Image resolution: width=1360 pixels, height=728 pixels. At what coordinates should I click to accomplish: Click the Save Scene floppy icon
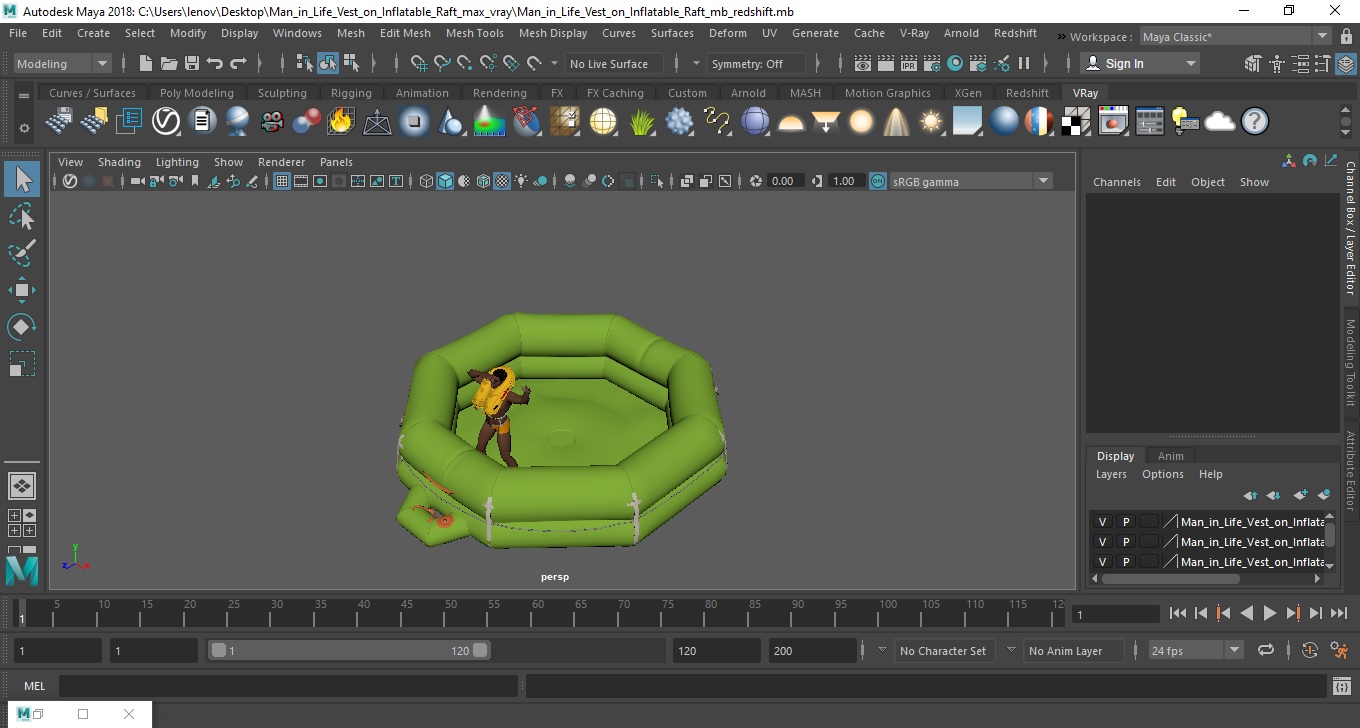(x=191, y=63)
